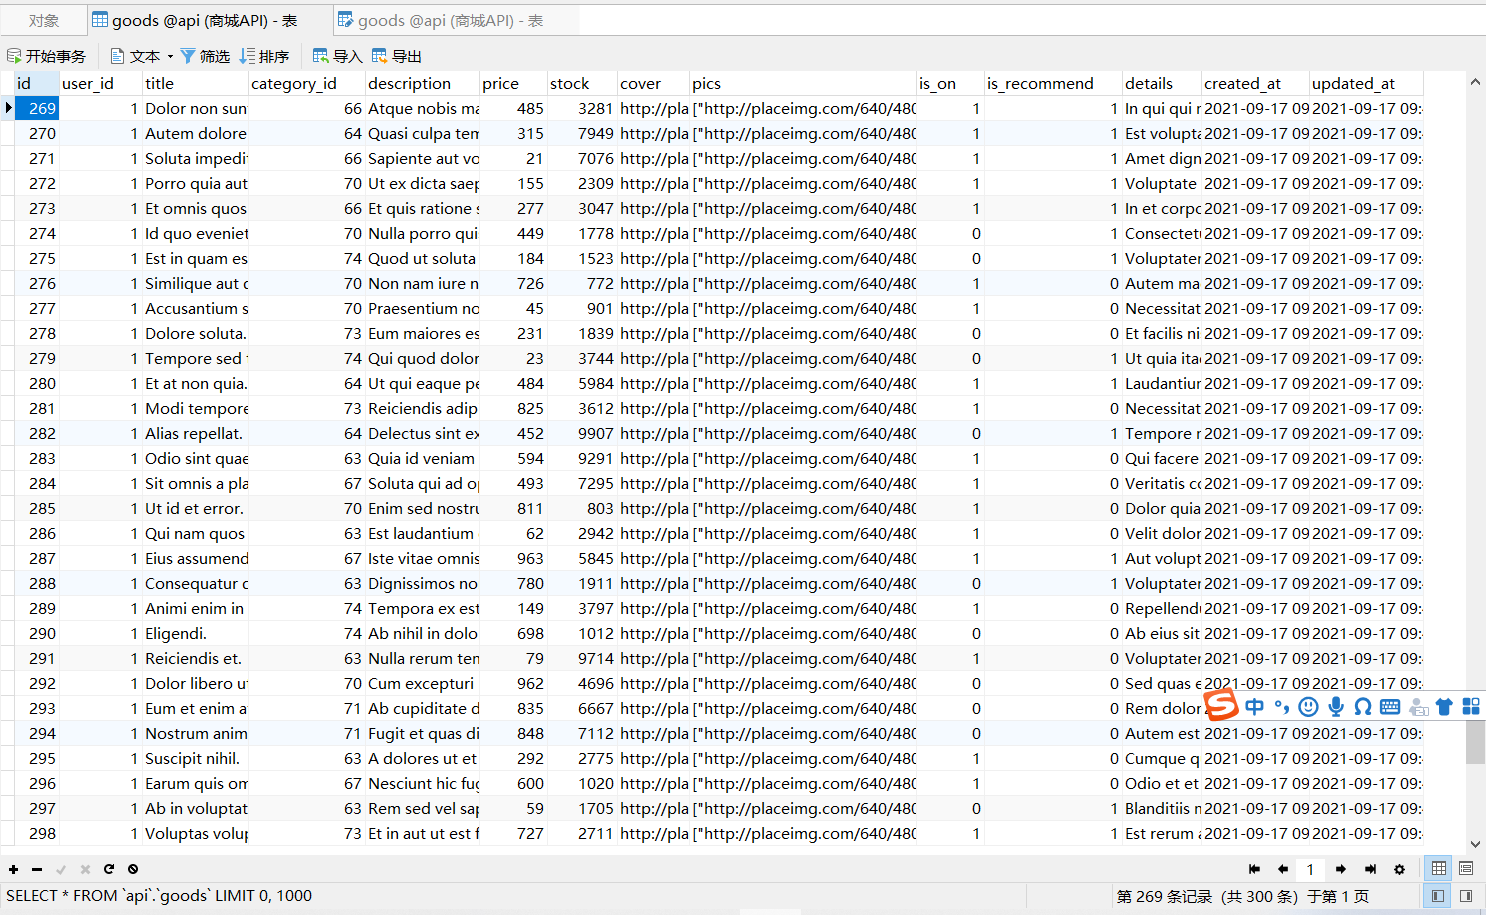
Task: Click the vertical scrollbar up arrow
Action: click(1475, 83)
